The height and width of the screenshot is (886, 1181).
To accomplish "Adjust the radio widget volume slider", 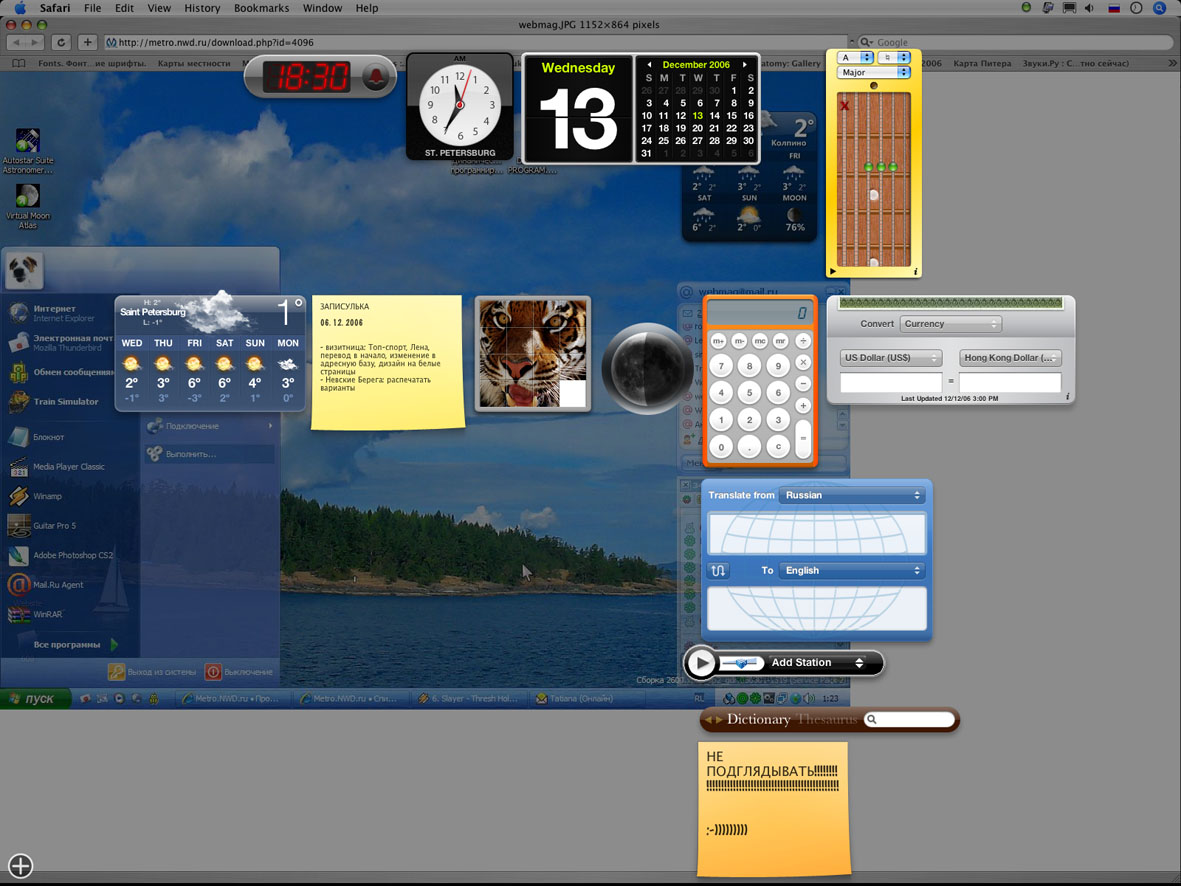I will tap(740, 663).
